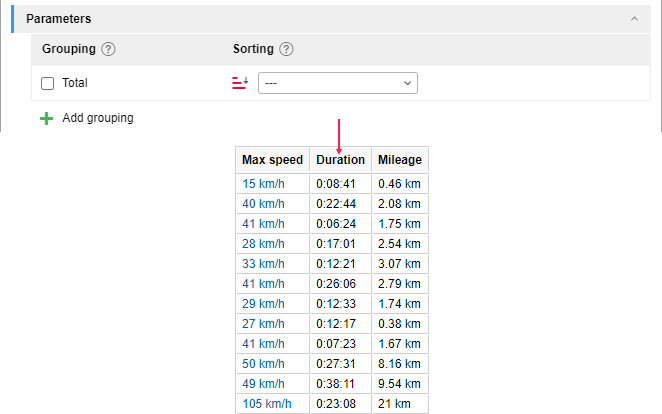Click the Parameters section header
This screenshot has height=414, width=662.
(332, 19)
